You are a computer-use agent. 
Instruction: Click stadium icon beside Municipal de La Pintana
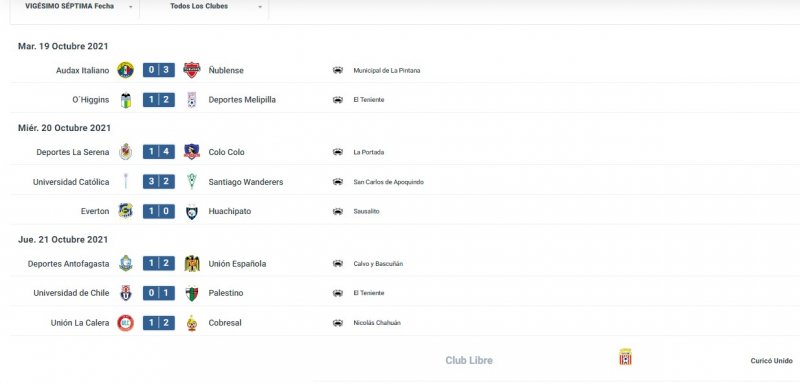[x=338, y=70]
